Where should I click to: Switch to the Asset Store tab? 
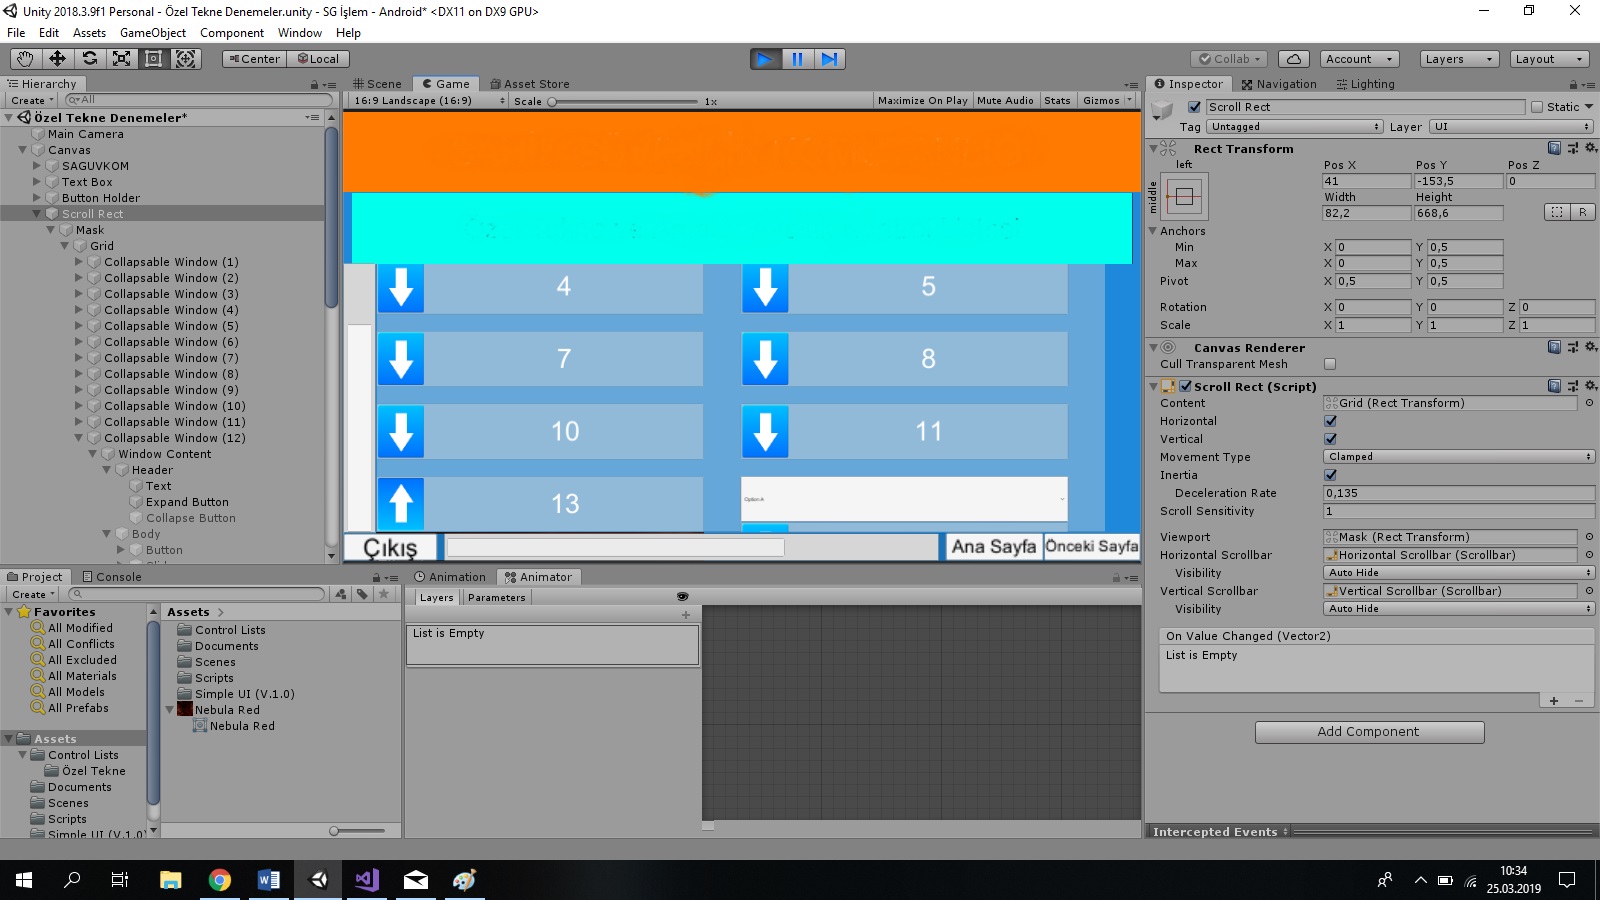click(x=530, y=84)
